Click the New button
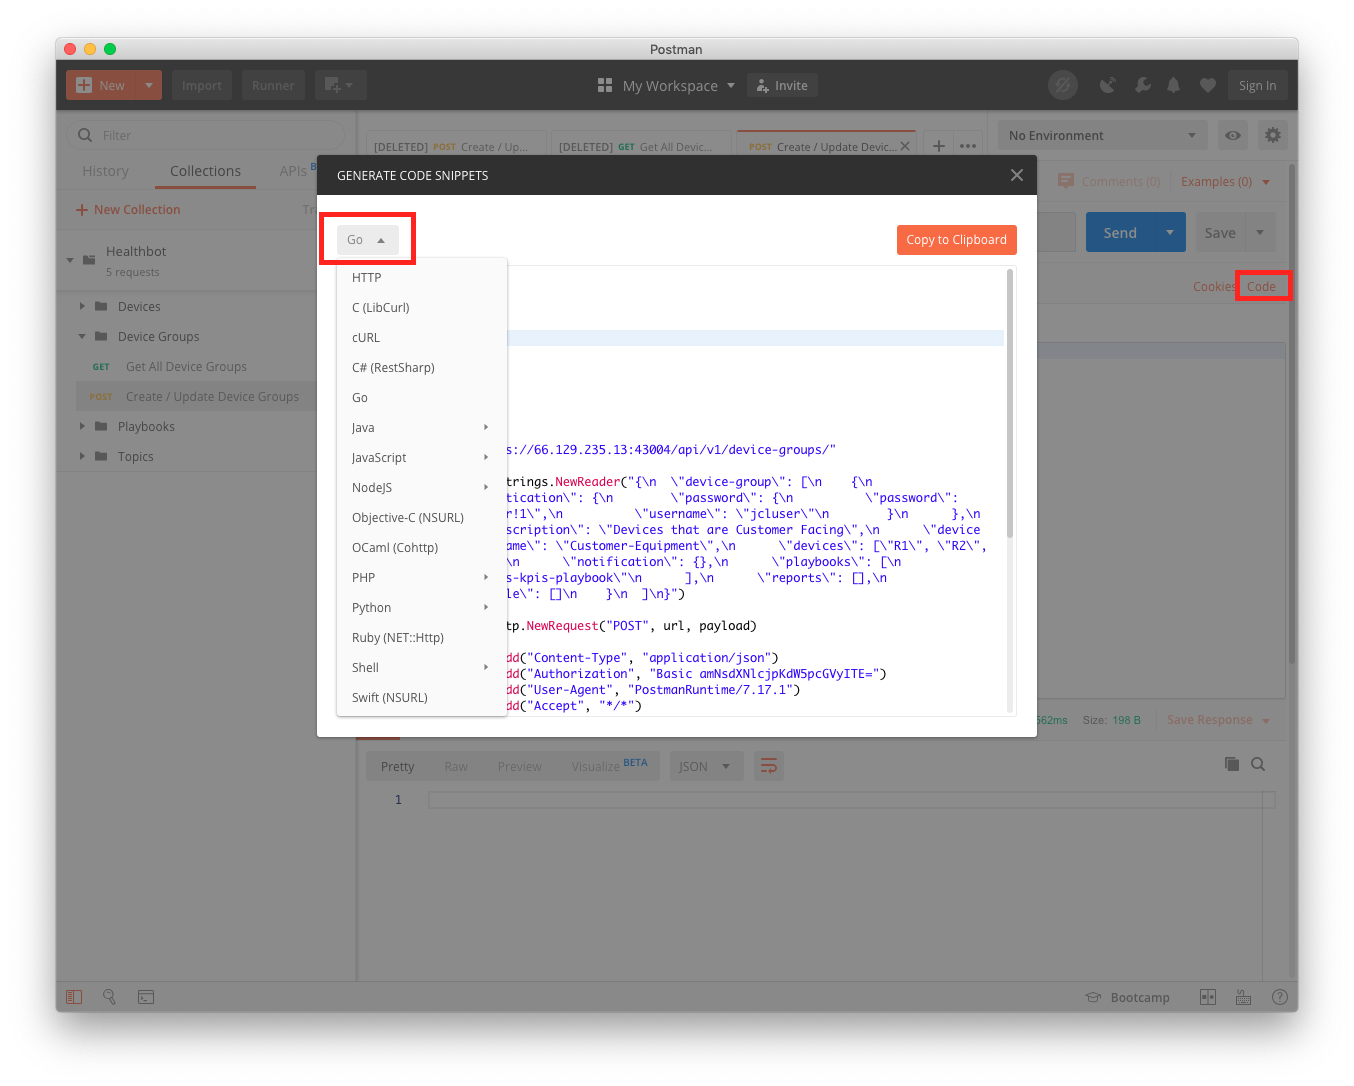1354x1086 pixels. 100,85
